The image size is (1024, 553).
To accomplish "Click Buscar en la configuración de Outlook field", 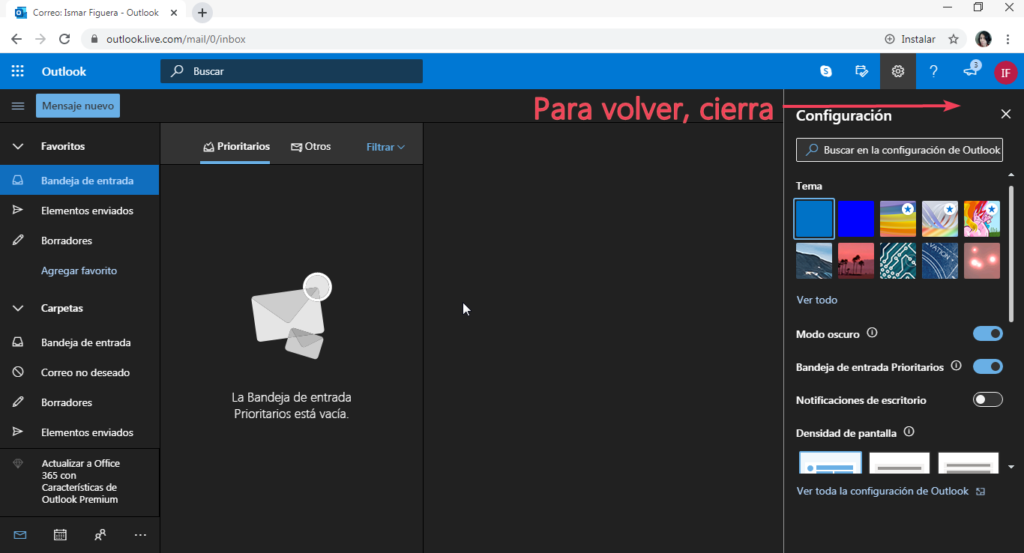I will coord(899,150).
